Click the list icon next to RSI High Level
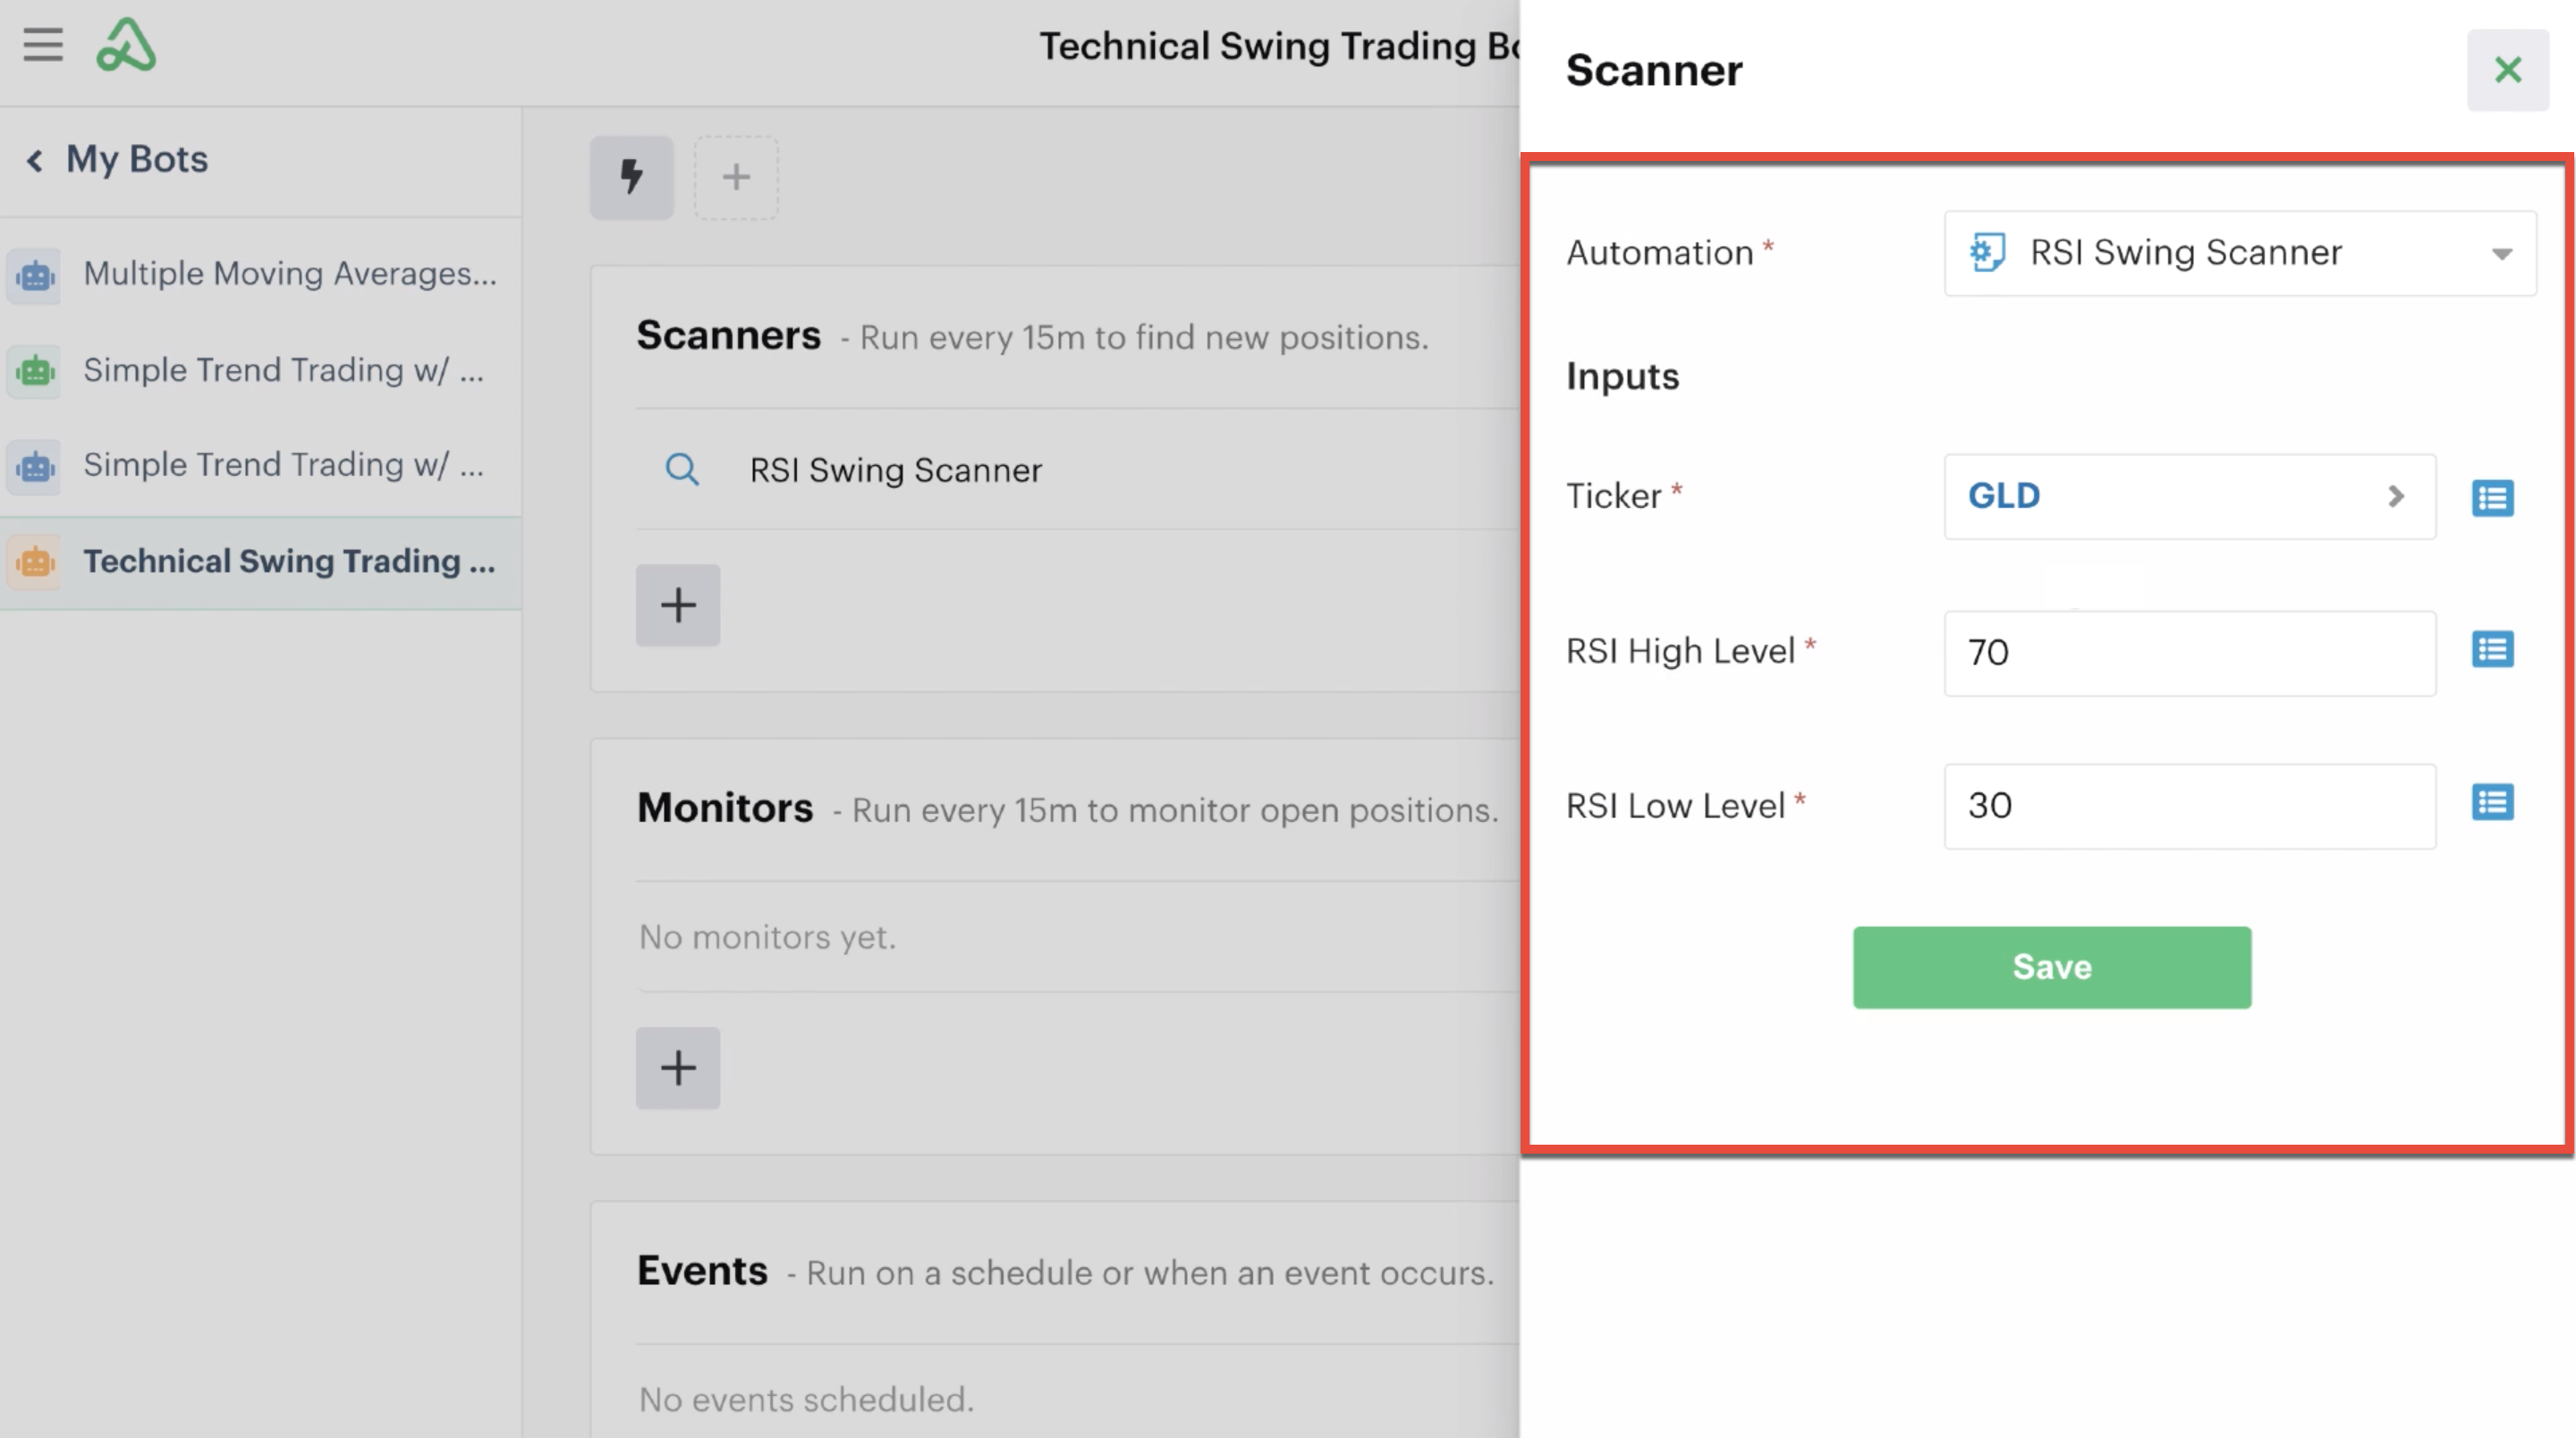The height and width of the screenshot is (1438, 2576). (x=2492, y=649)
